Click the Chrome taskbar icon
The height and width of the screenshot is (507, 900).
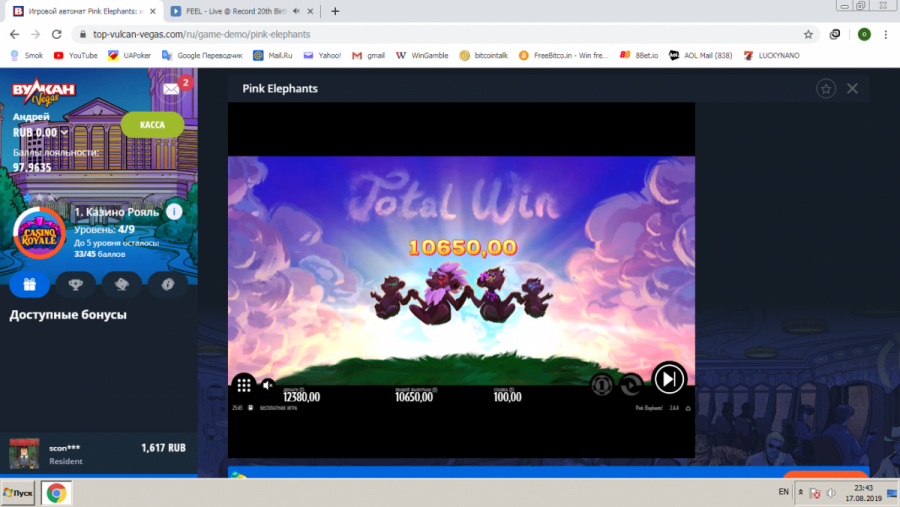click(x=56, y=493)
